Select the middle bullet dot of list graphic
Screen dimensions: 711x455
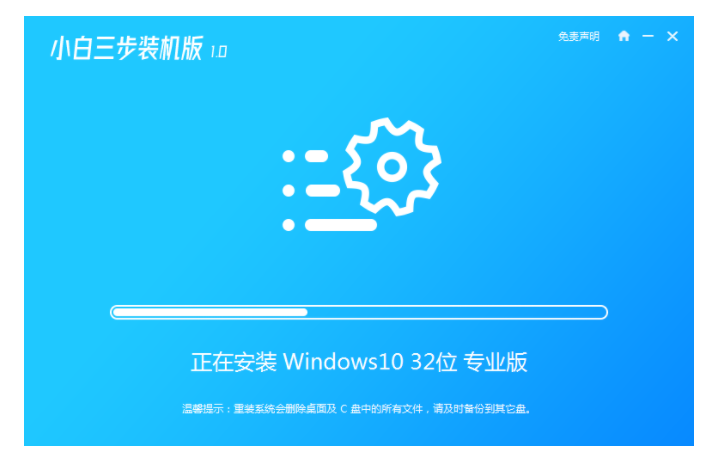pos(288,190)
